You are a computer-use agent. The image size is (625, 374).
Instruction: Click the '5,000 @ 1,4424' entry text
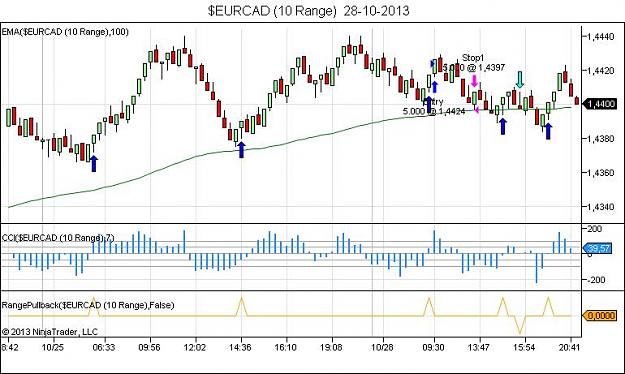click(434, 111)
